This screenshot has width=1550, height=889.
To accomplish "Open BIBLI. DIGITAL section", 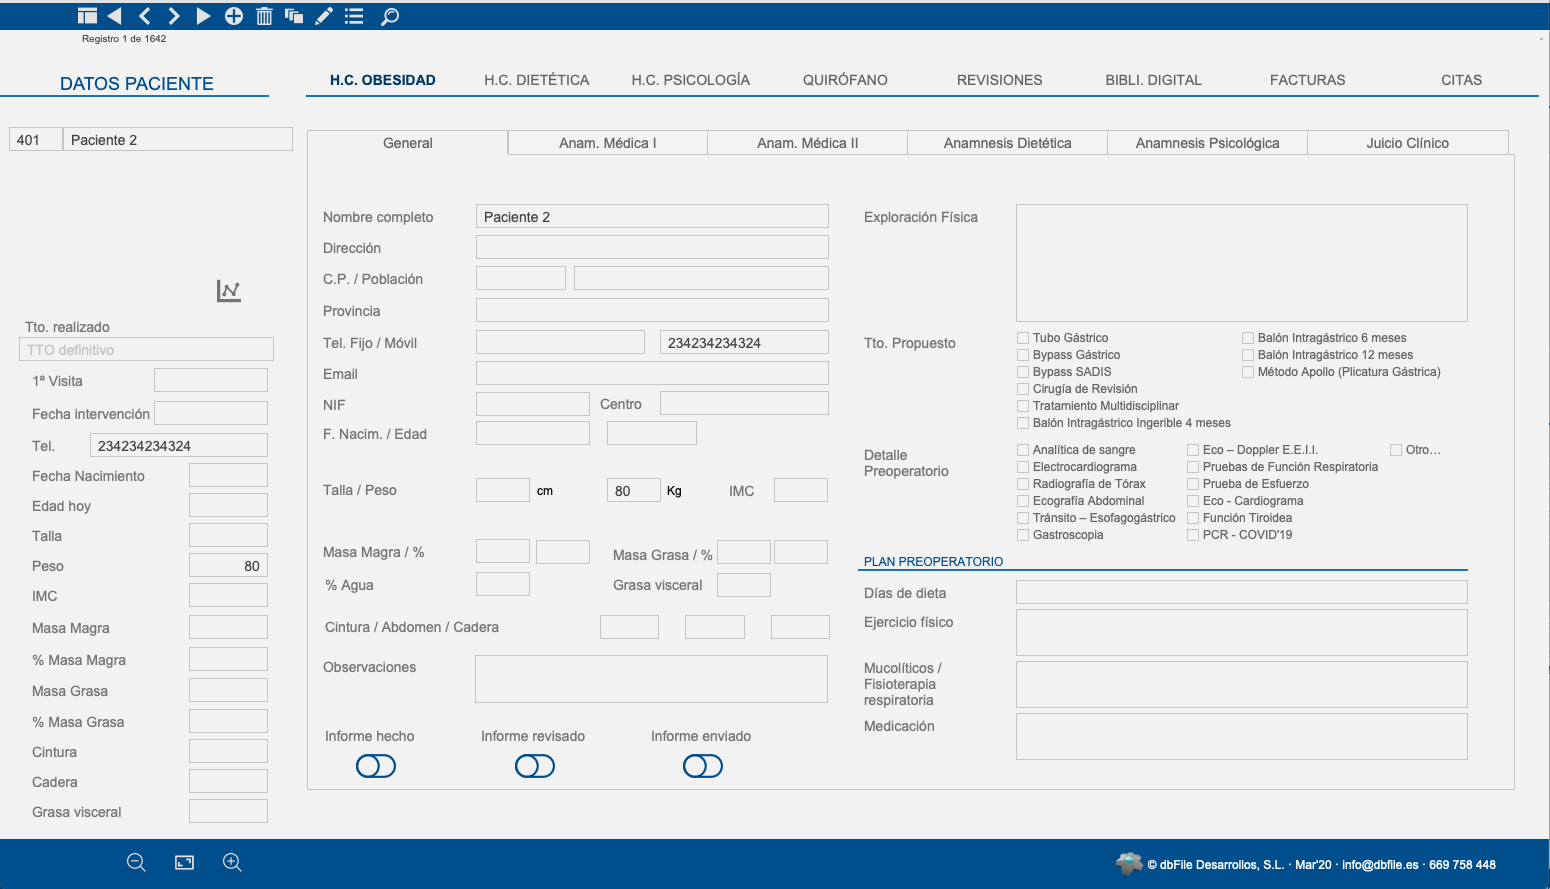I will [1154, 80].
